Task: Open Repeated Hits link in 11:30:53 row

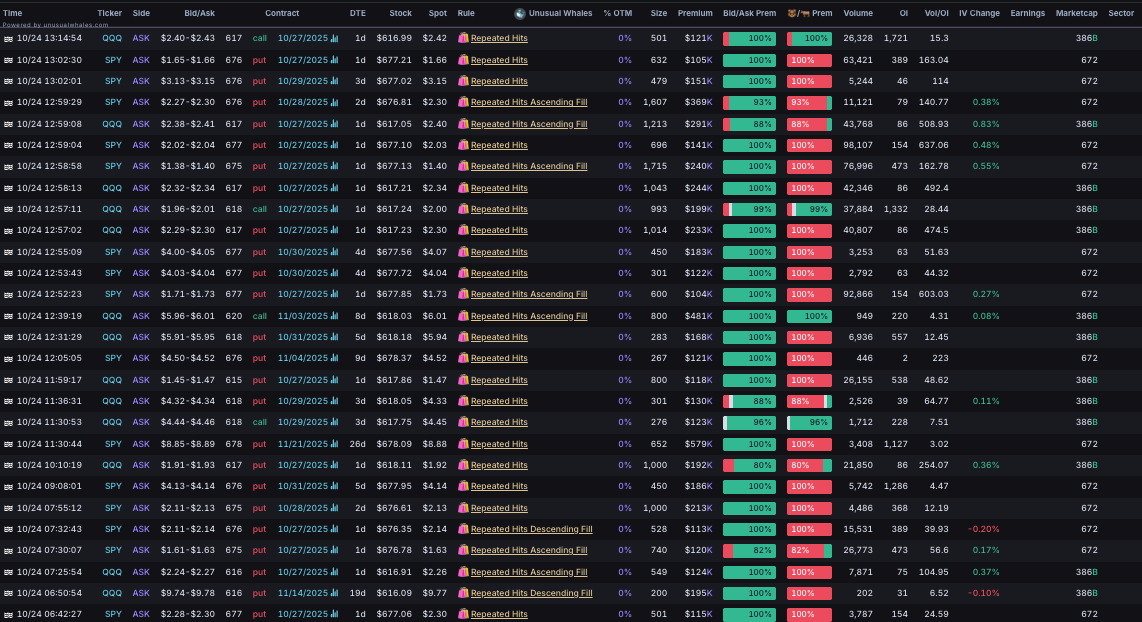Action: (x=499, y=422)
